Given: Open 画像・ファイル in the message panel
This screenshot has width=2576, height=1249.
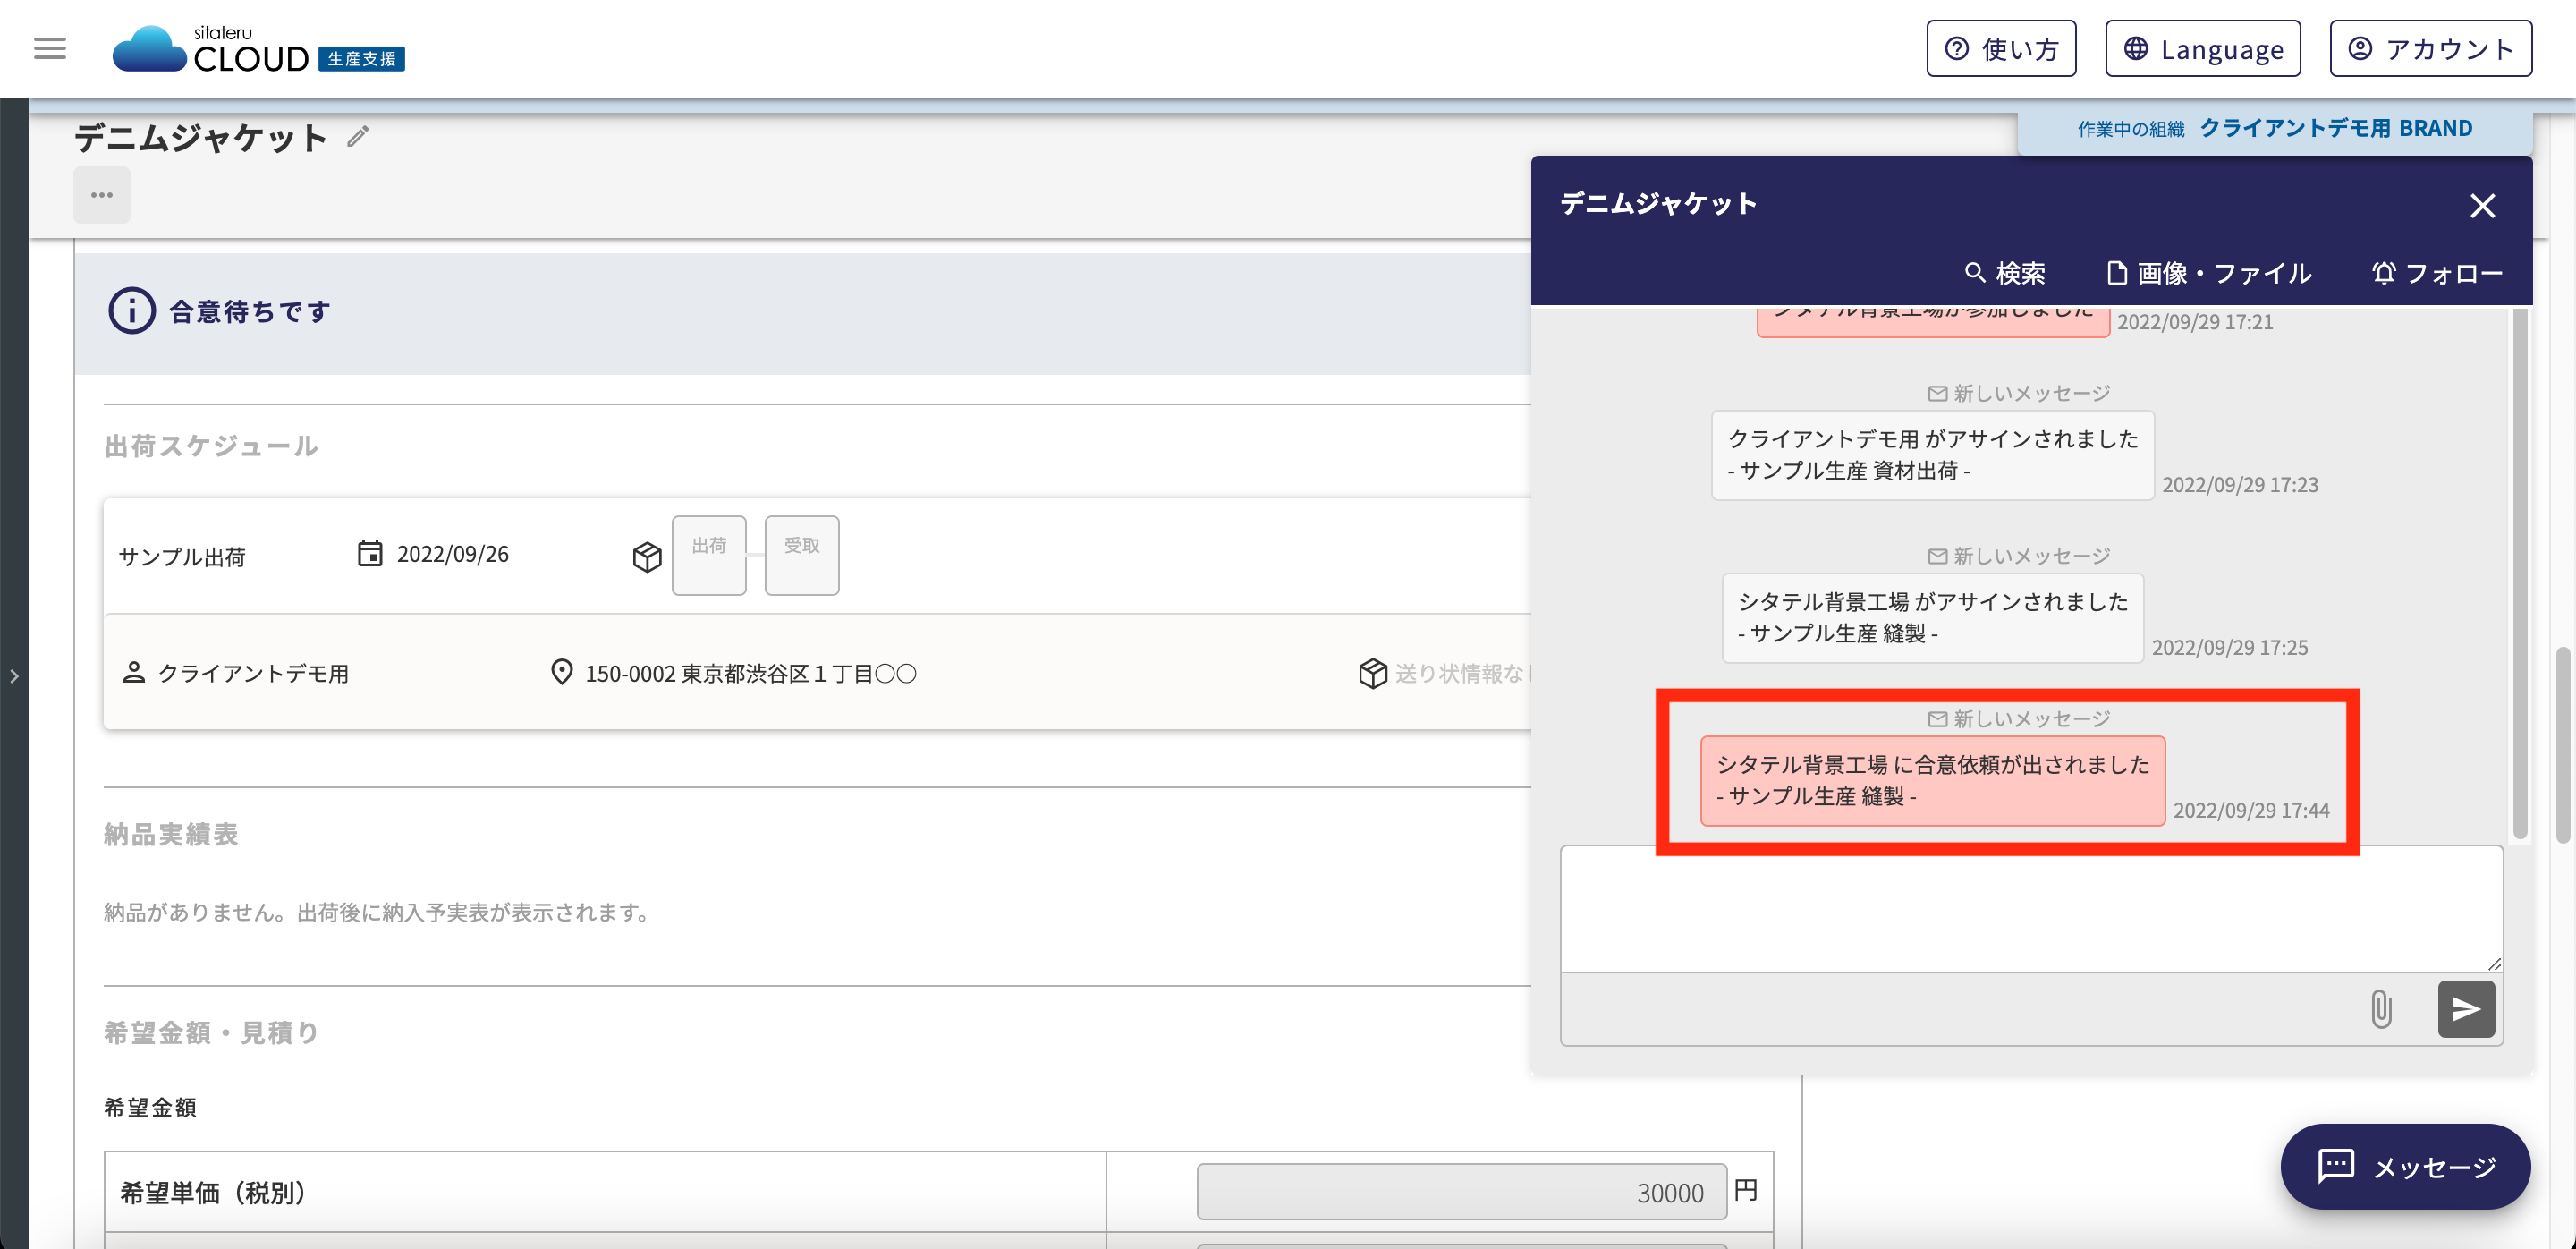Looking at the screenshot, I should point(2208,273).
